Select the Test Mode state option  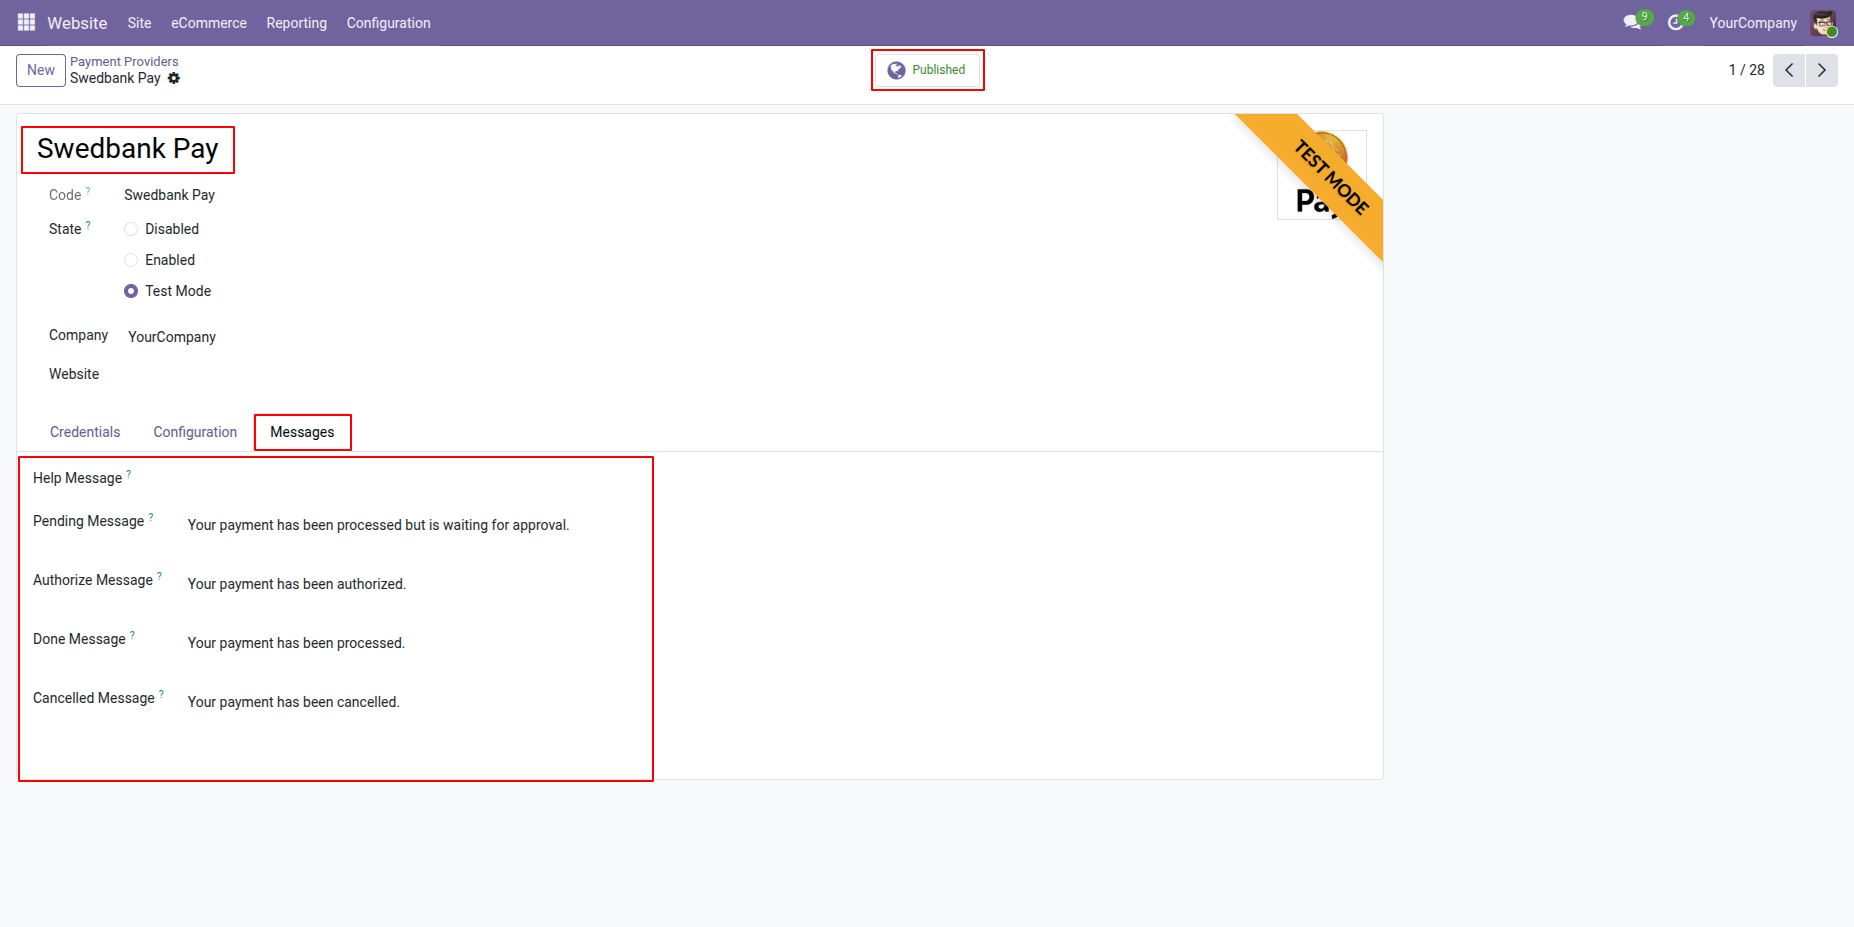[131, 291]
